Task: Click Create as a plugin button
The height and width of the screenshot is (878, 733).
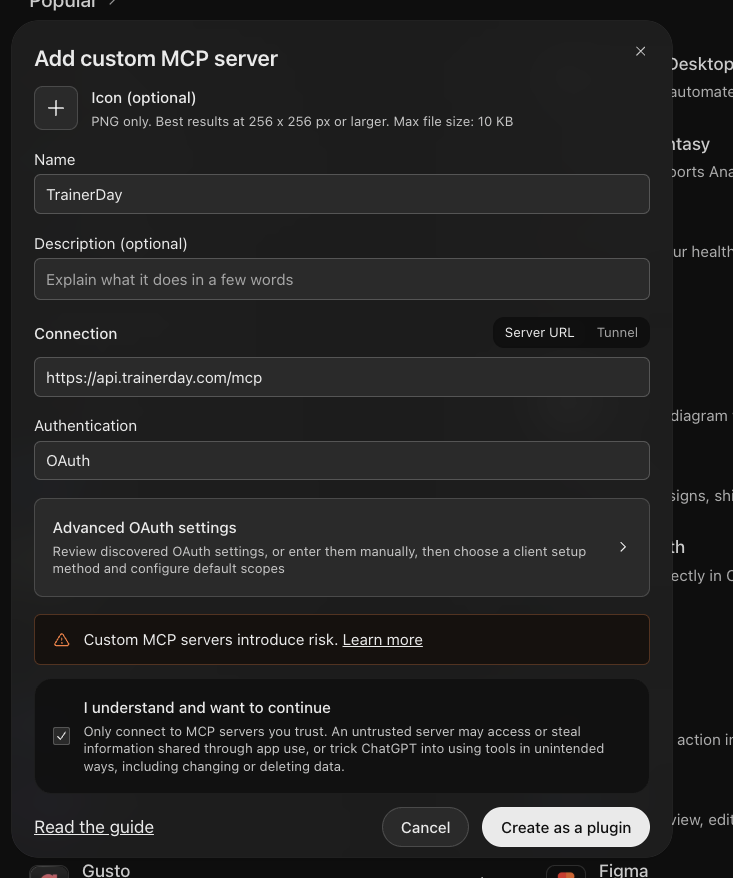Action: [566, 827]
